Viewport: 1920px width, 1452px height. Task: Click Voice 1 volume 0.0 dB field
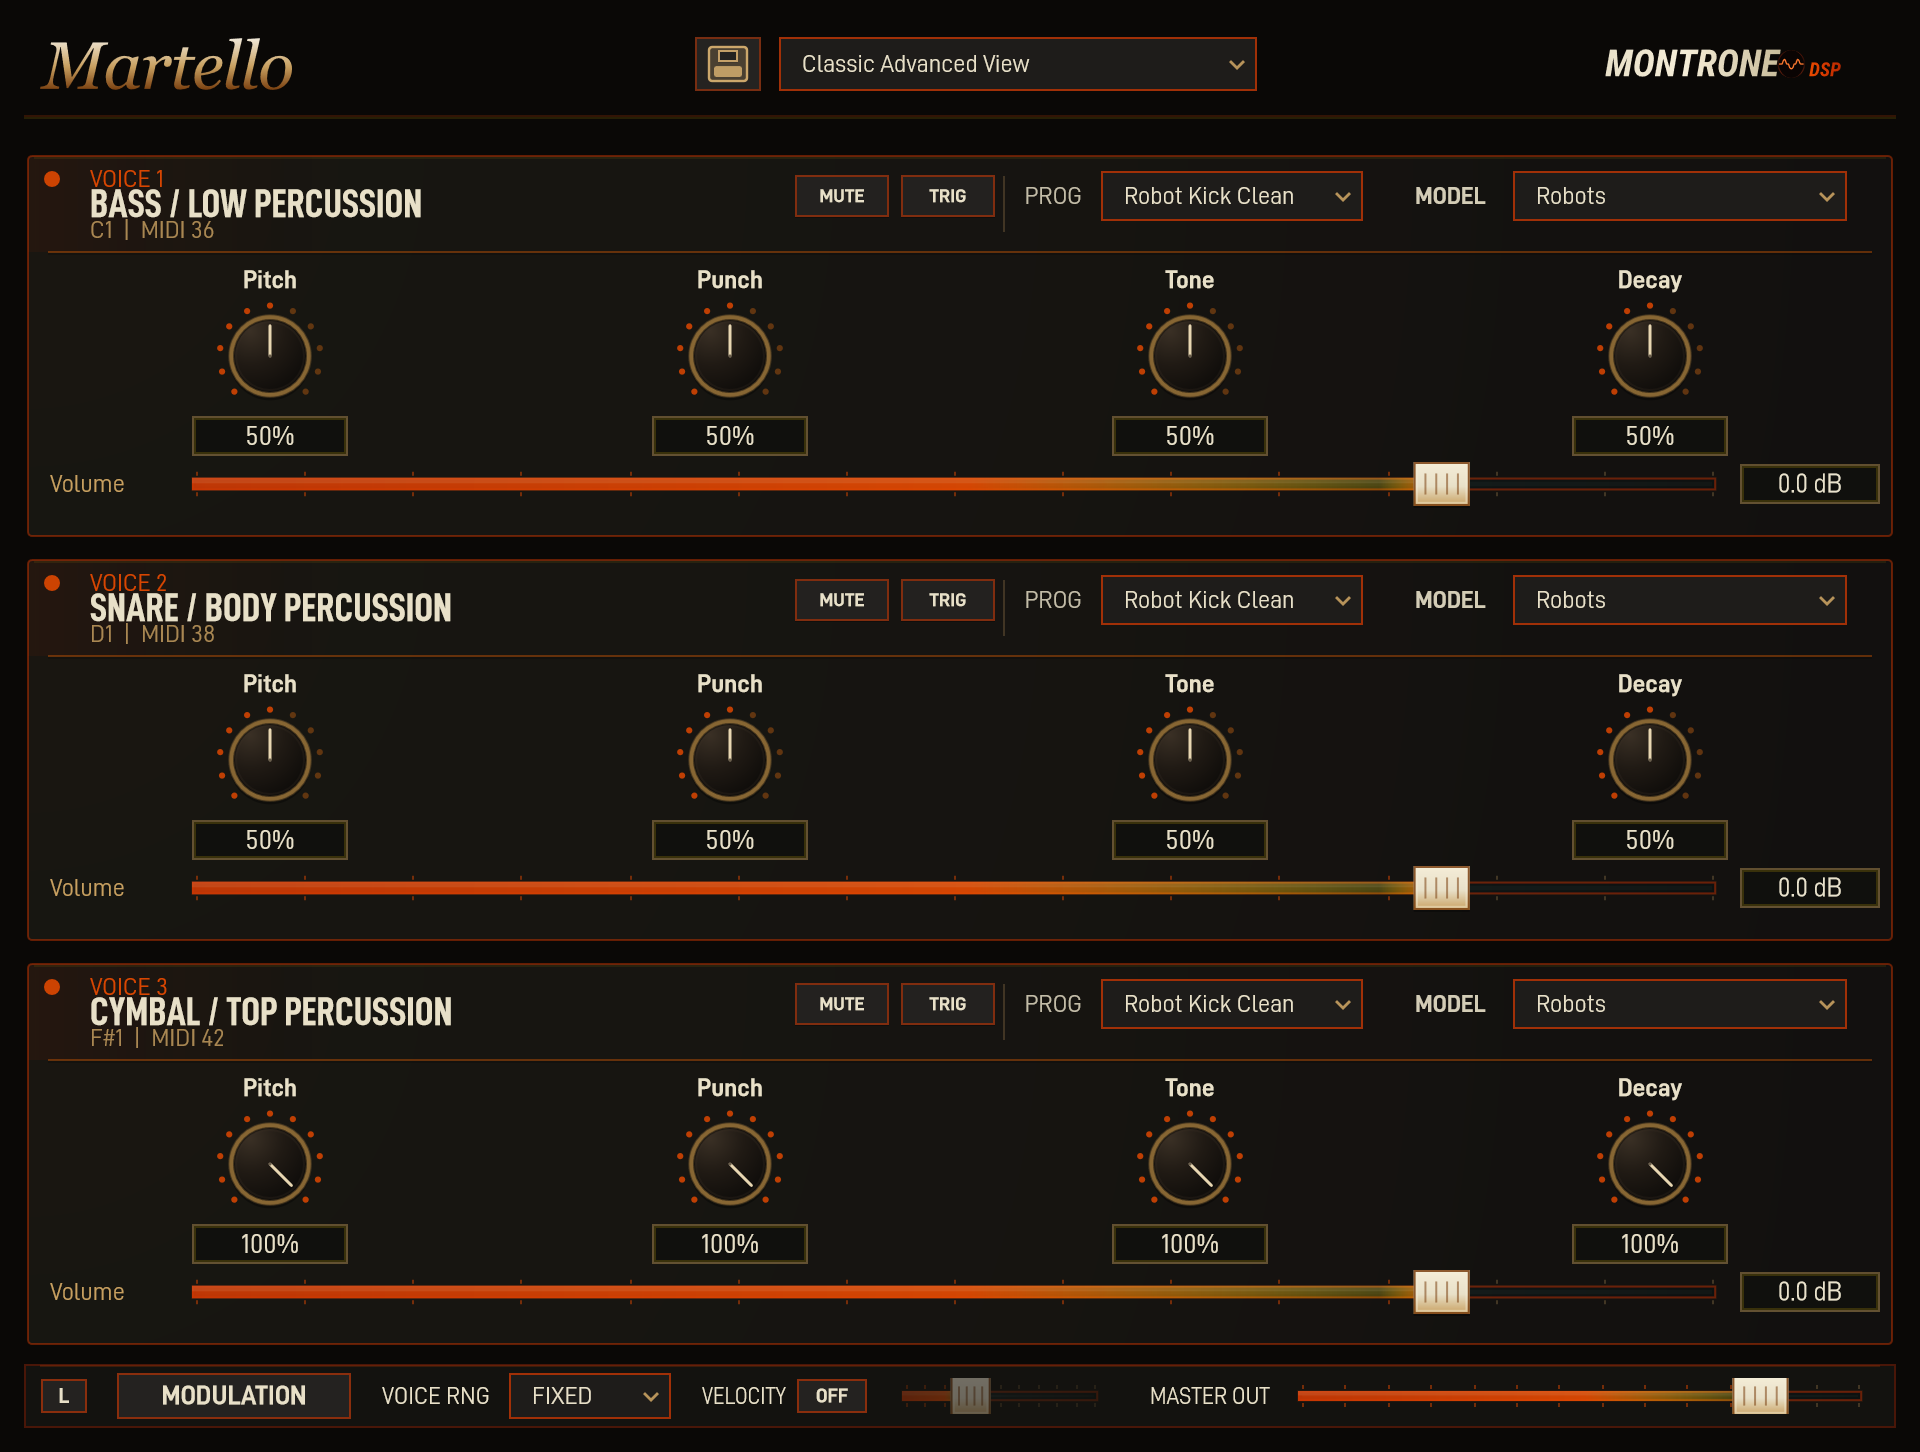1810,484
